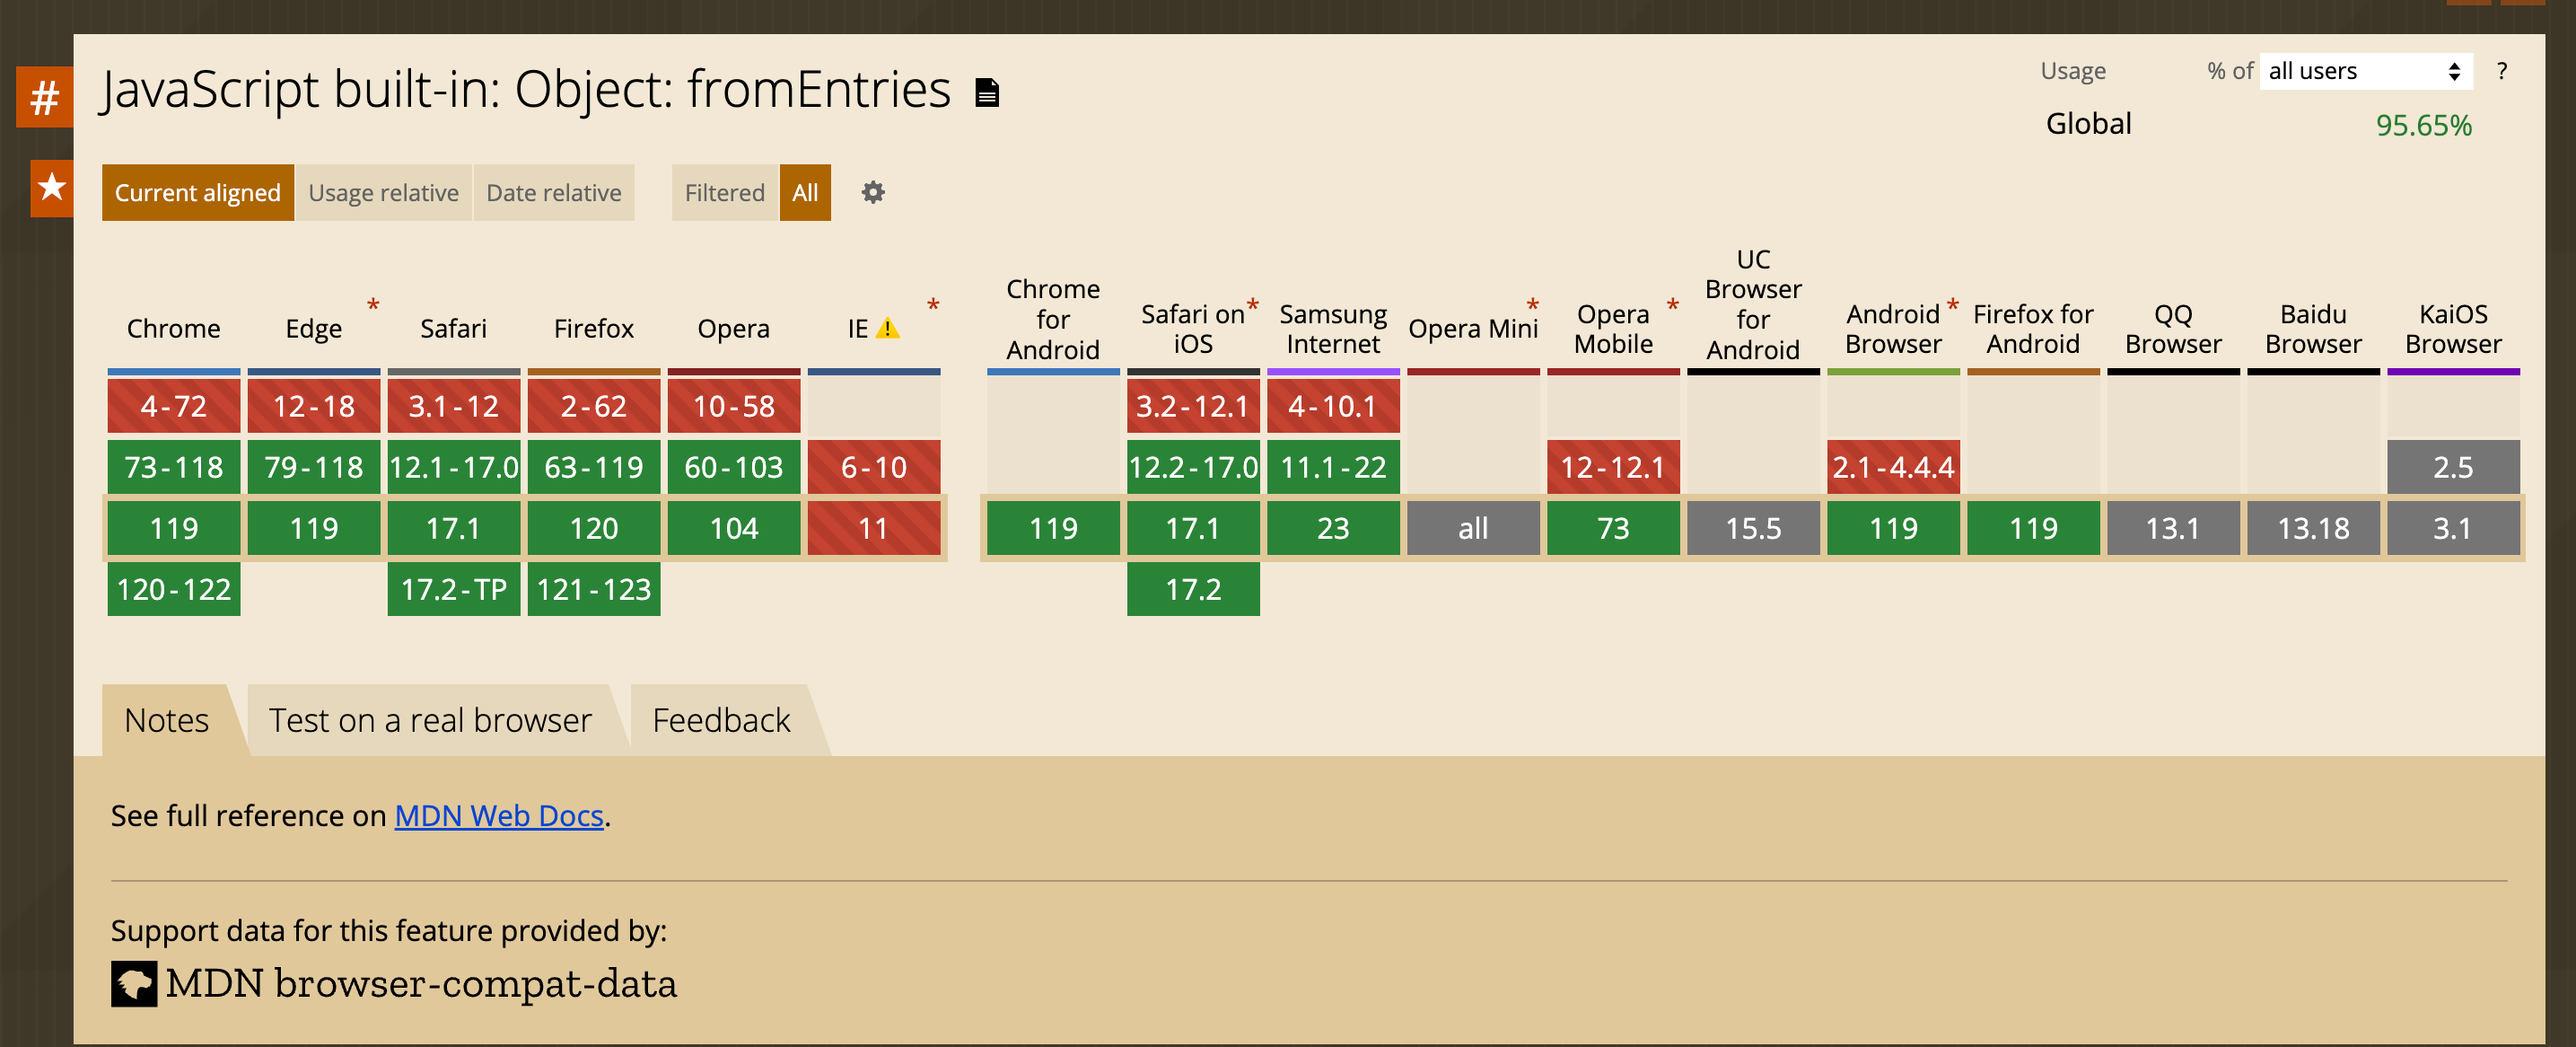Click UC Browser 15.5 cell
This screenshot has width=2576, height=1047.
pyautogui.click(x=1753, y=528)
